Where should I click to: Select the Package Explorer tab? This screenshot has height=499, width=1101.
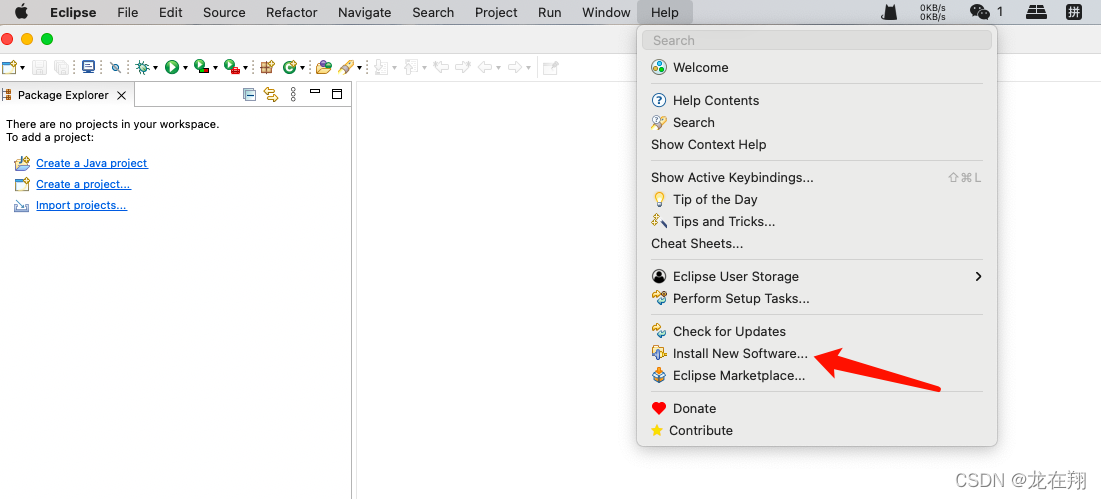point(63,95)
